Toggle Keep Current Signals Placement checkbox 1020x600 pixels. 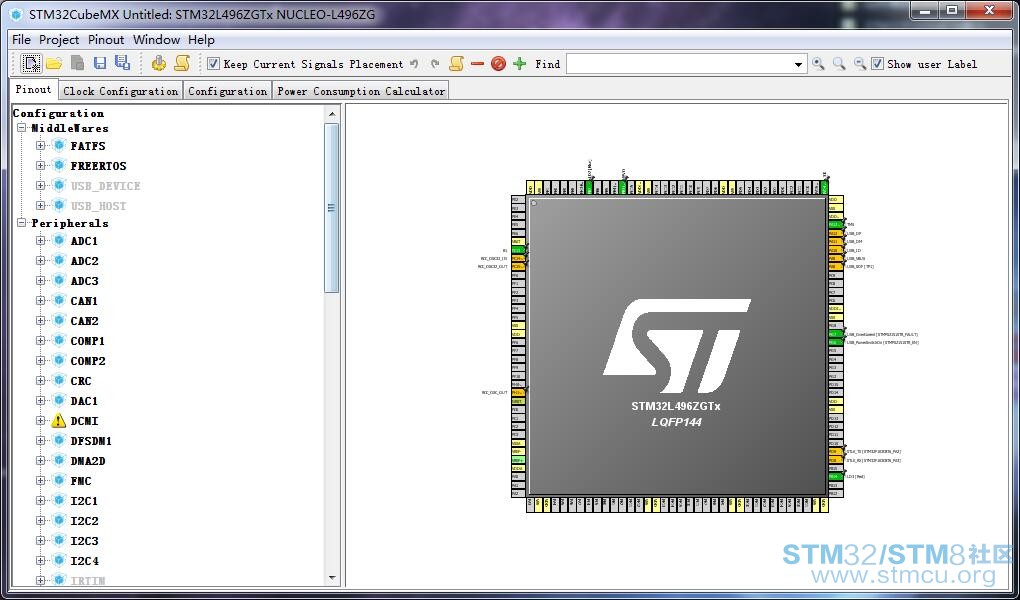213,64
